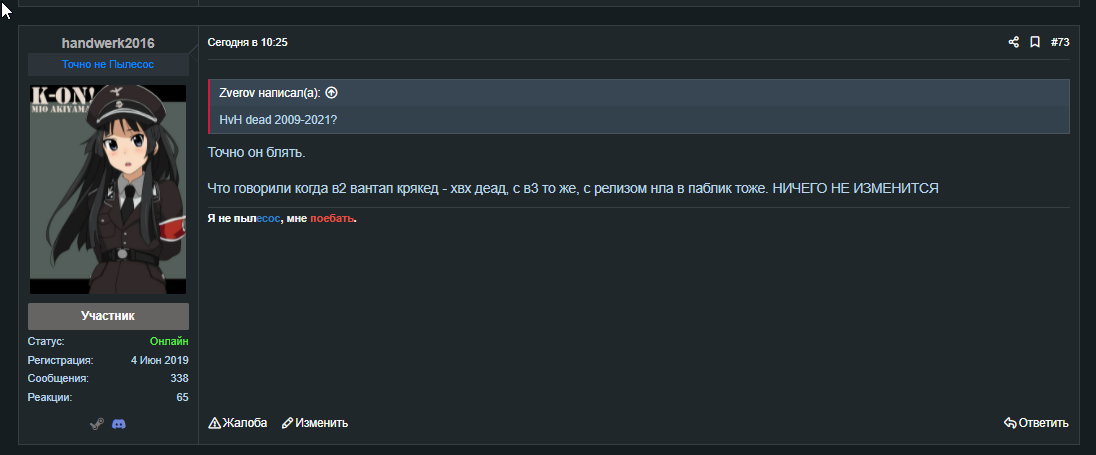
Task: Click the anime avatar image
Action: click(x=108, y=189)
